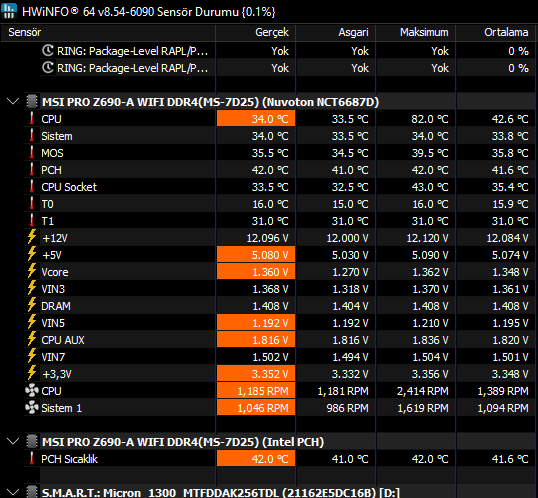Click clock icon of second RING RAPL row
The image size is (538, 498).
point(48,68)
